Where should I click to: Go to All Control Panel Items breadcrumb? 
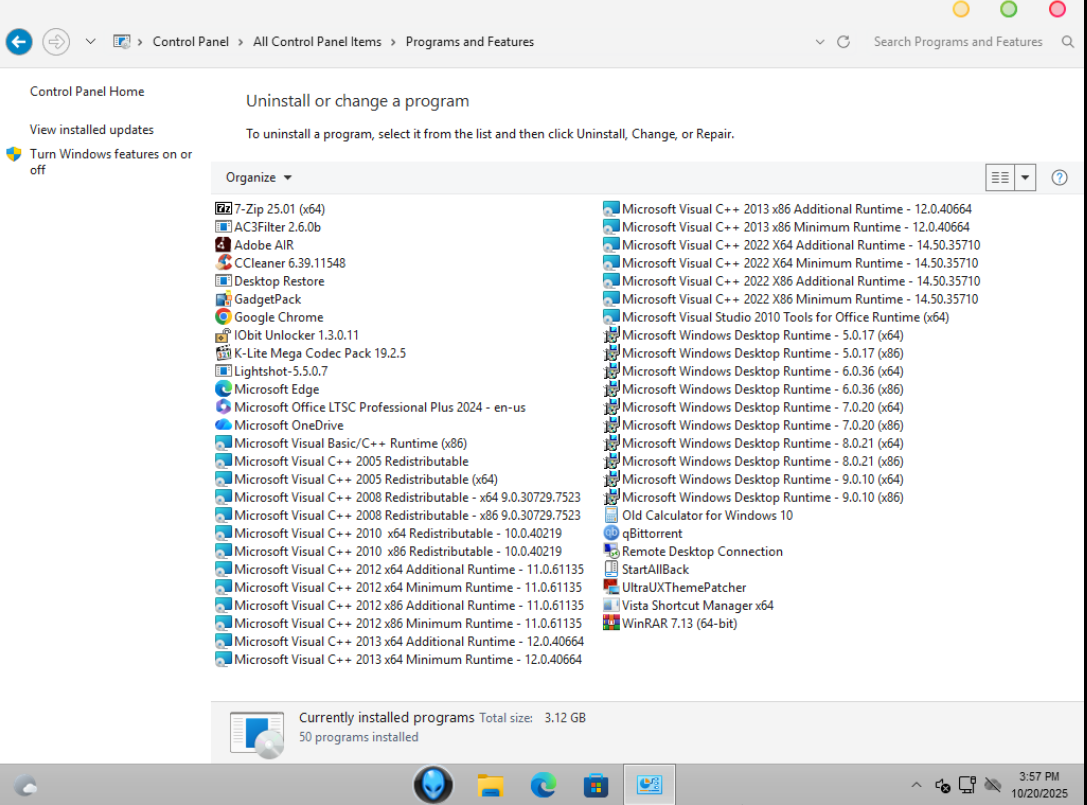(x=317, y=42)
